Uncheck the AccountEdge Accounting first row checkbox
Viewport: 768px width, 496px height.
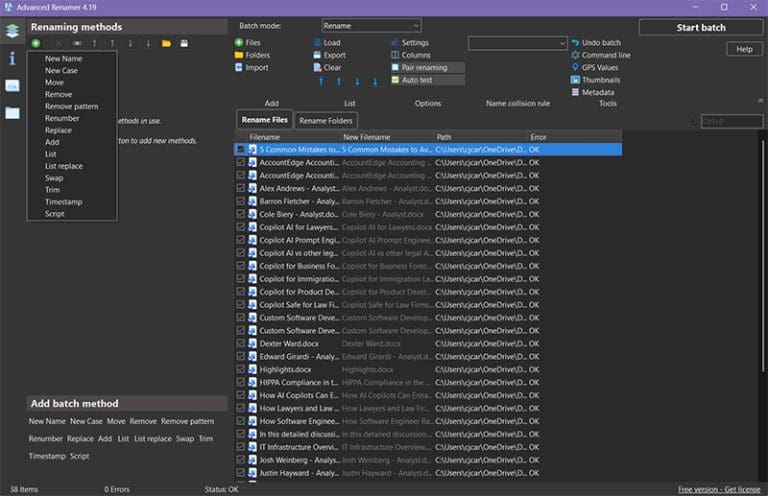pyautogui.click(x=240, y=162)
